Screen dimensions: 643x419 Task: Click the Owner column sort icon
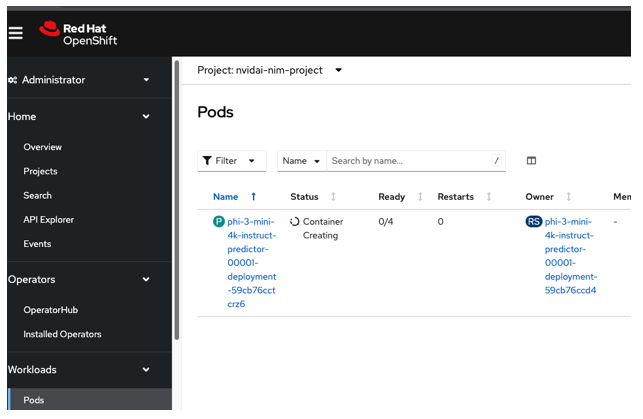pyautogui.click(x=568, y=197)
